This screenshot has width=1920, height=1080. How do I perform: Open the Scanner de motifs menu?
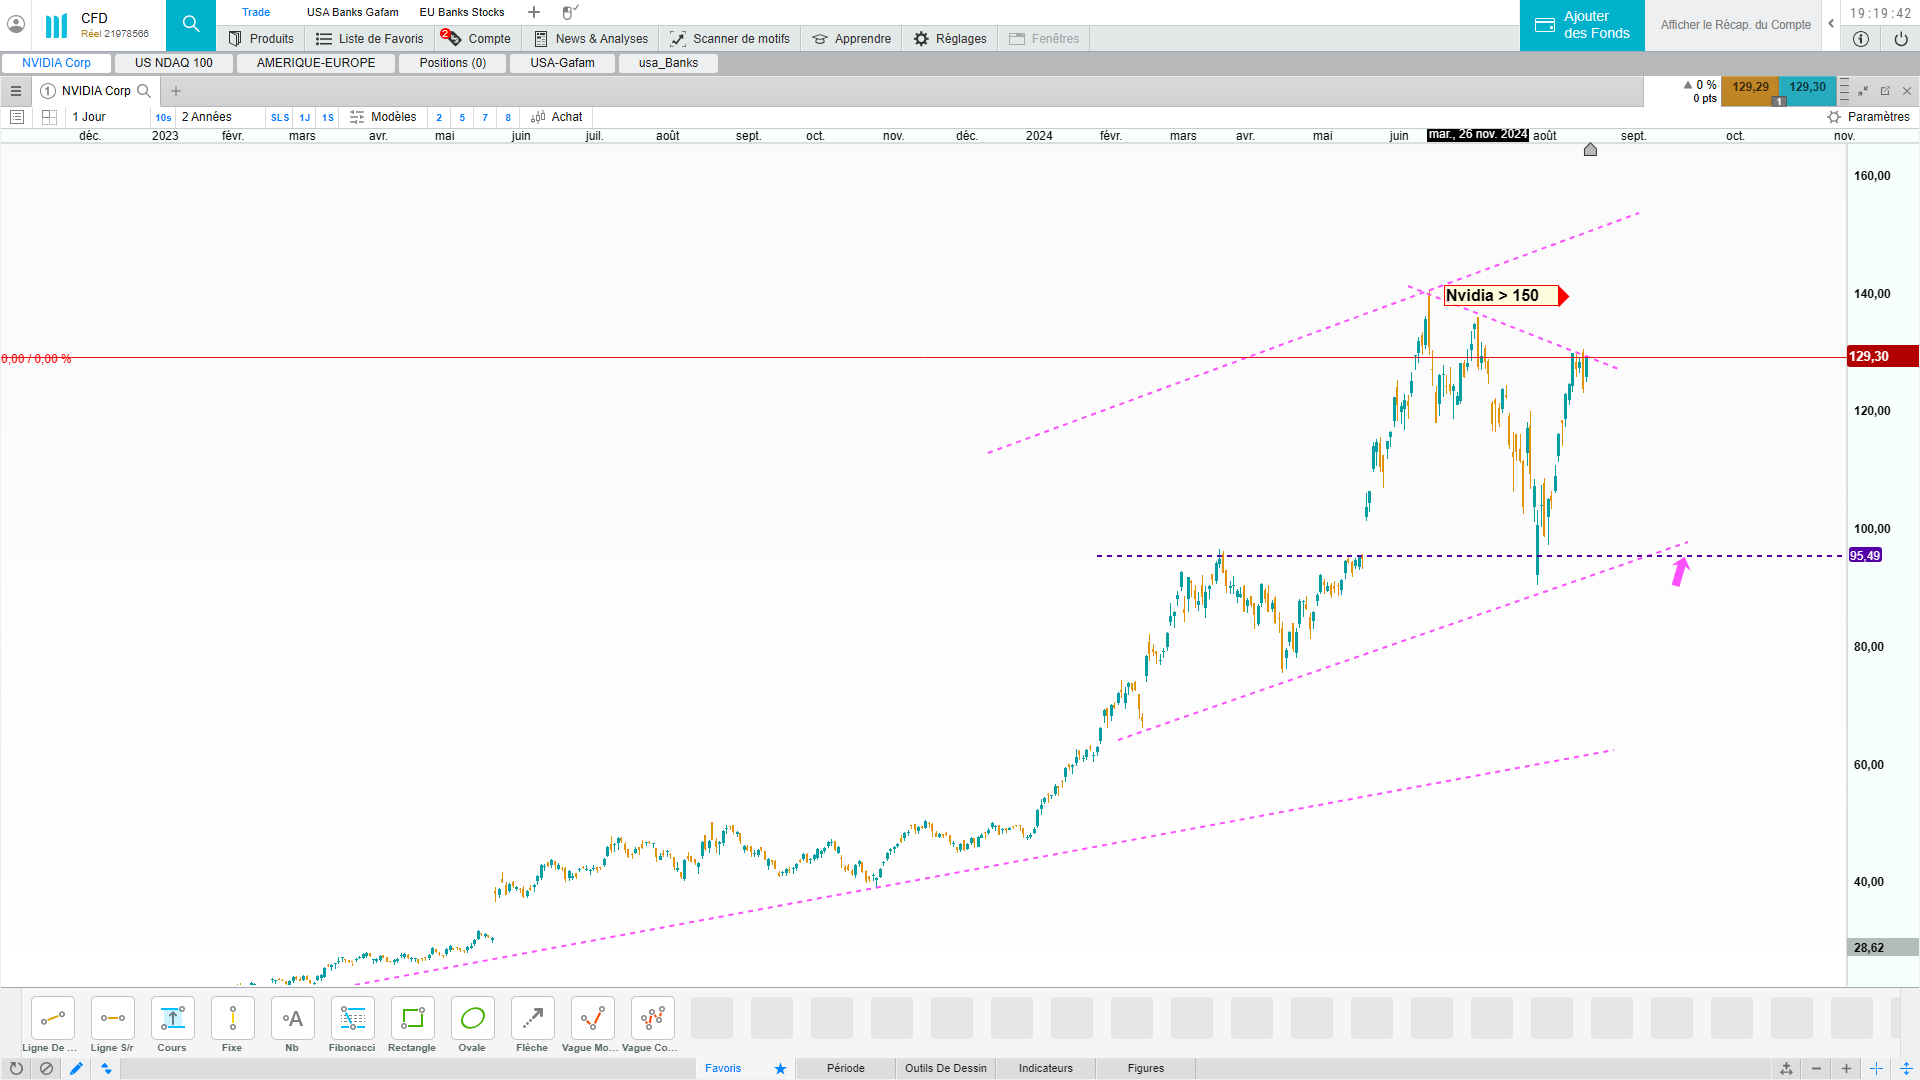pyautogui.click(x=730, y=39)
